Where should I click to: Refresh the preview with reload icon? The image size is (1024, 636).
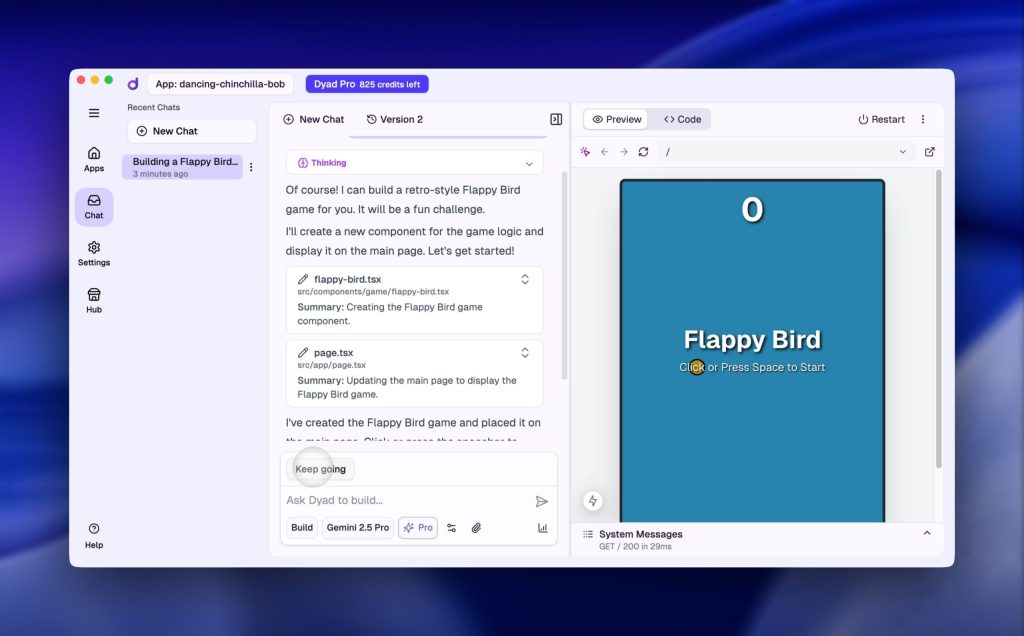click(x=643, y=152)
